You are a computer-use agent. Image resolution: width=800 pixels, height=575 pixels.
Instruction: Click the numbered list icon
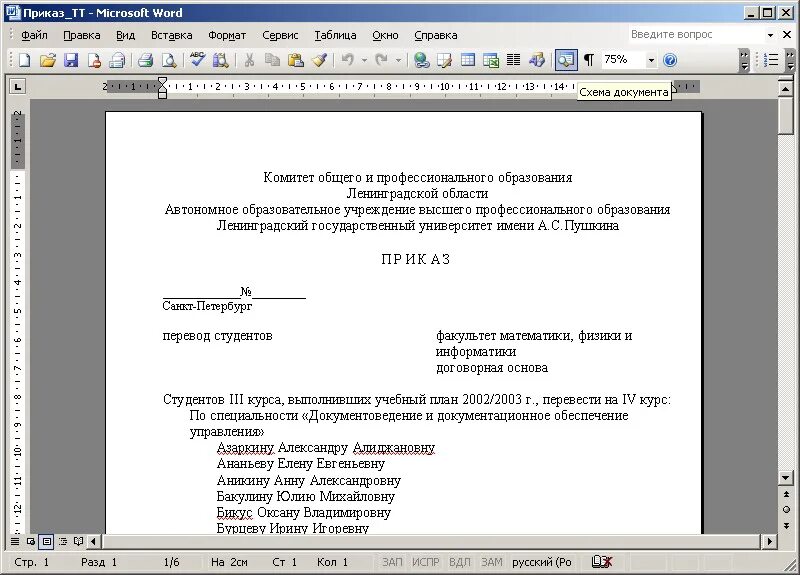click(771, 60)
